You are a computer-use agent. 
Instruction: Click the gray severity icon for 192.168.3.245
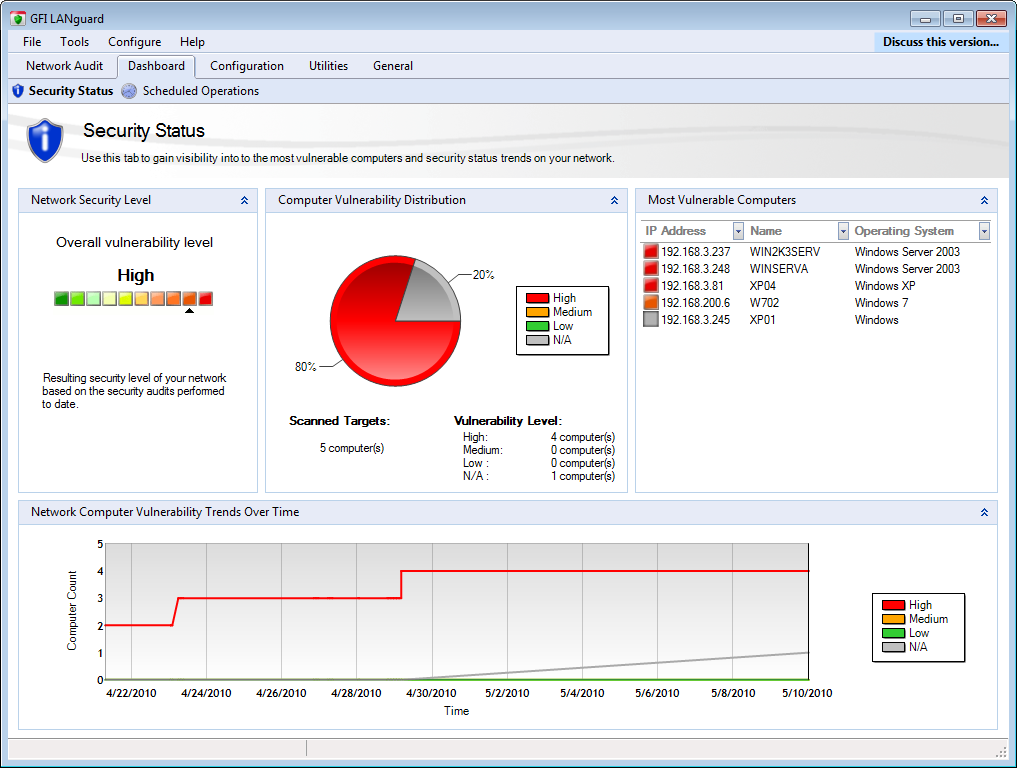[651, 319]
